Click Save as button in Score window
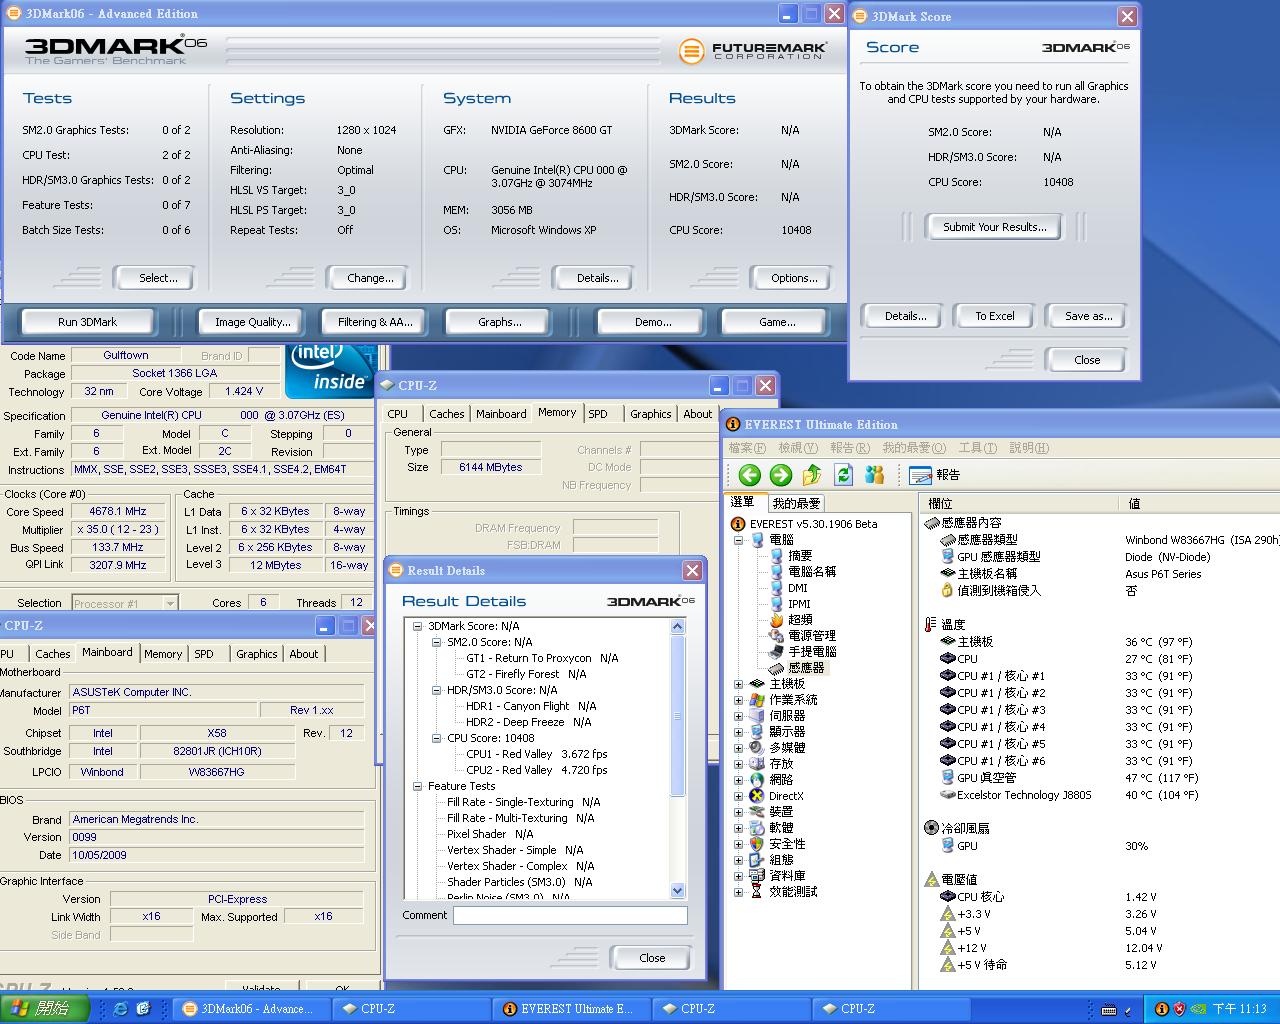Viewport: 1280px width, 1024px height. [1088, 316]
